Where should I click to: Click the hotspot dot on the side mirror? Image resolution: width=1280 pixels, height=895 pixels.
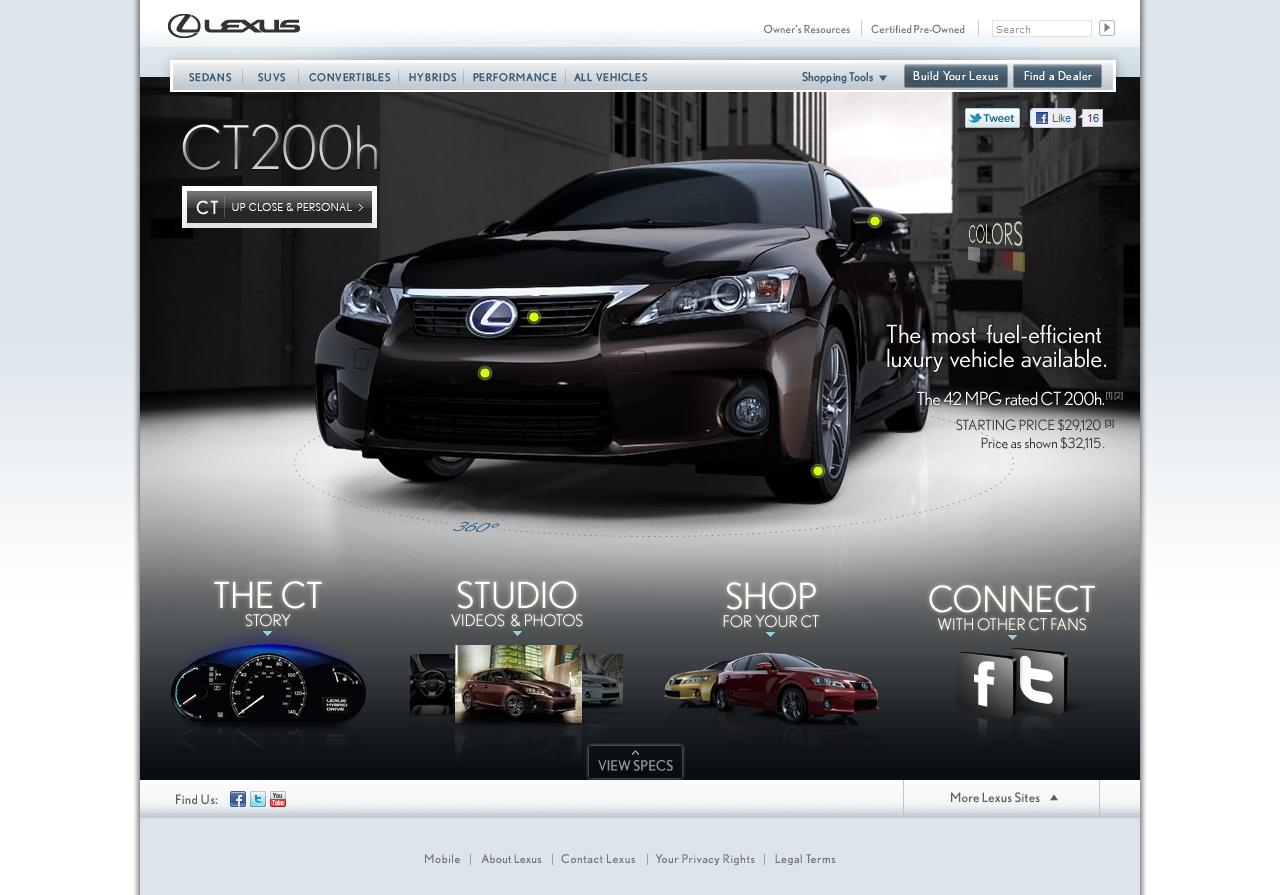click(875, 221)
